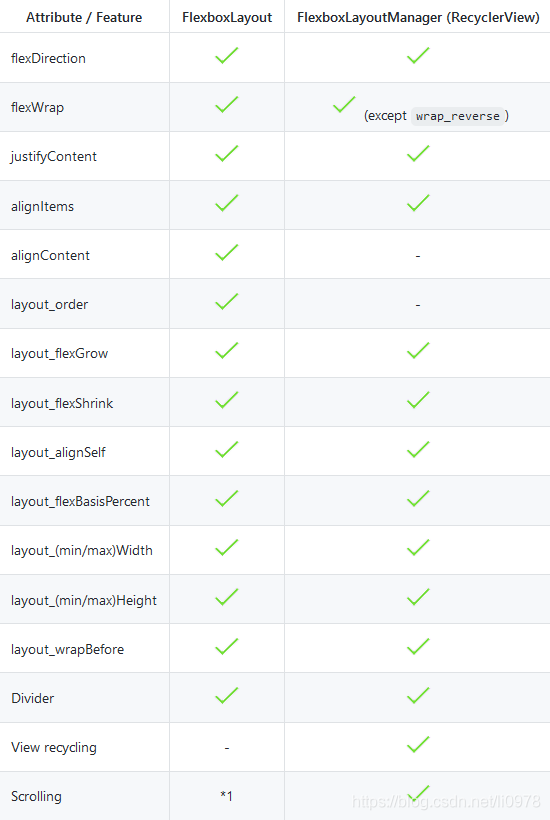Viewport: 550px width, 820px height.
Task: Click the layout_flexBasisPercent attribute label
Action: (81, 502)
